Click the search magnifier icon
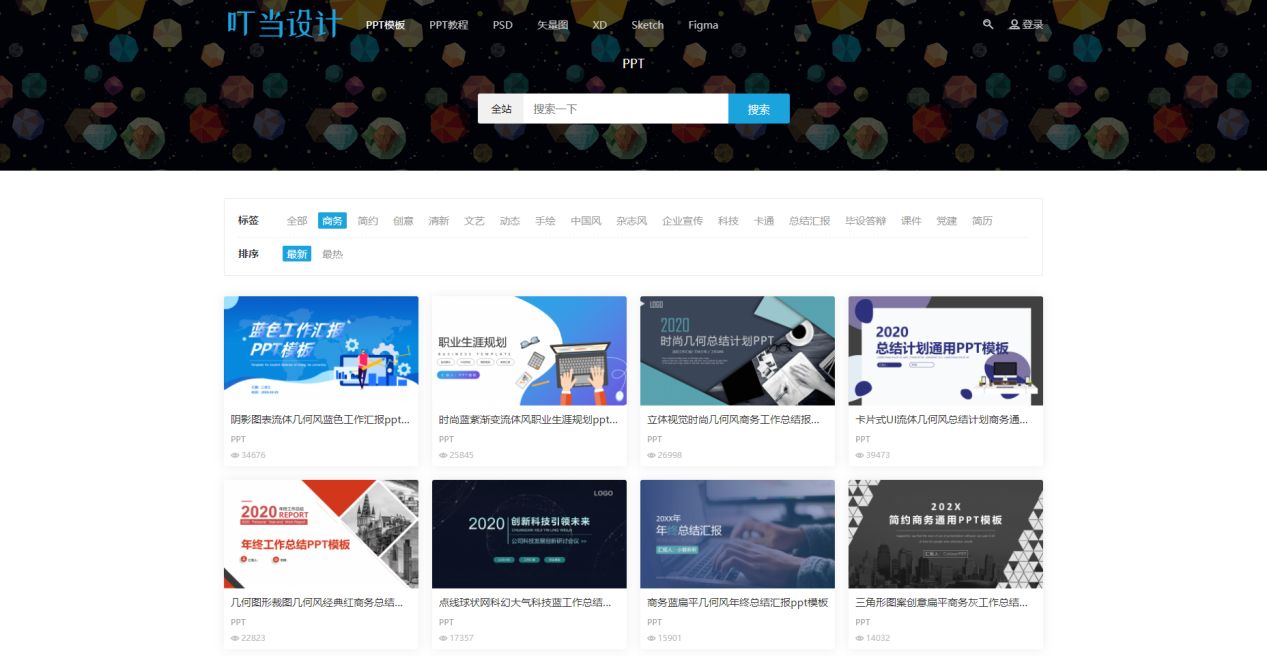The width and height of the screenshot is (1267, 656). pos(988,24)
